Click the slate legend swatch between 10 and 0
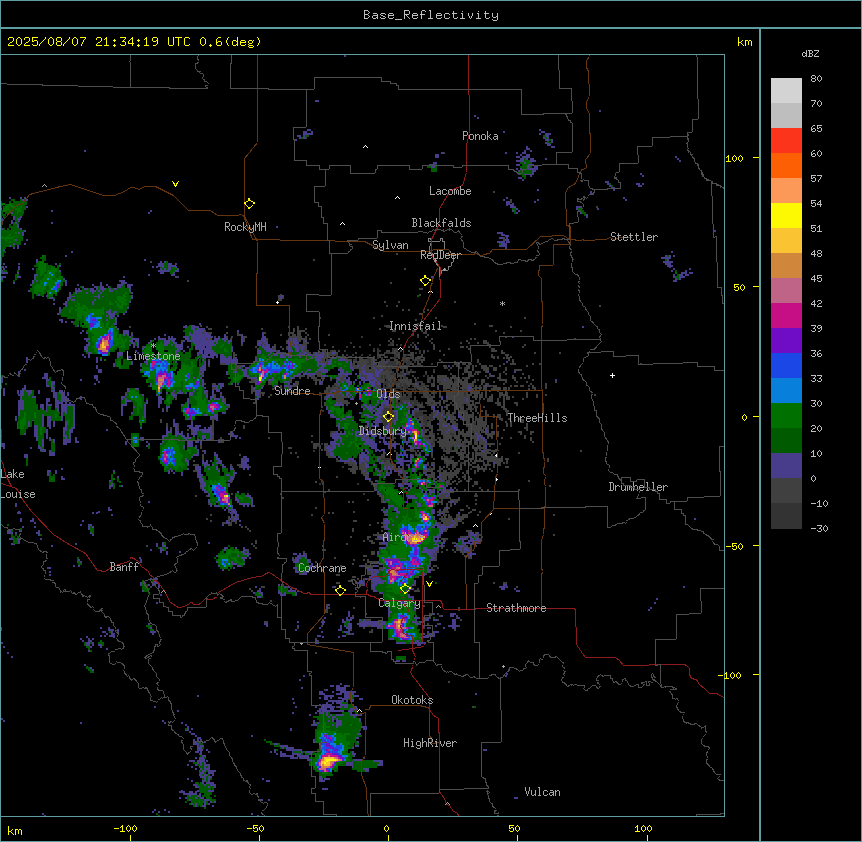The height and width of the screenshot is (842, 862). (x=786, y=466)
